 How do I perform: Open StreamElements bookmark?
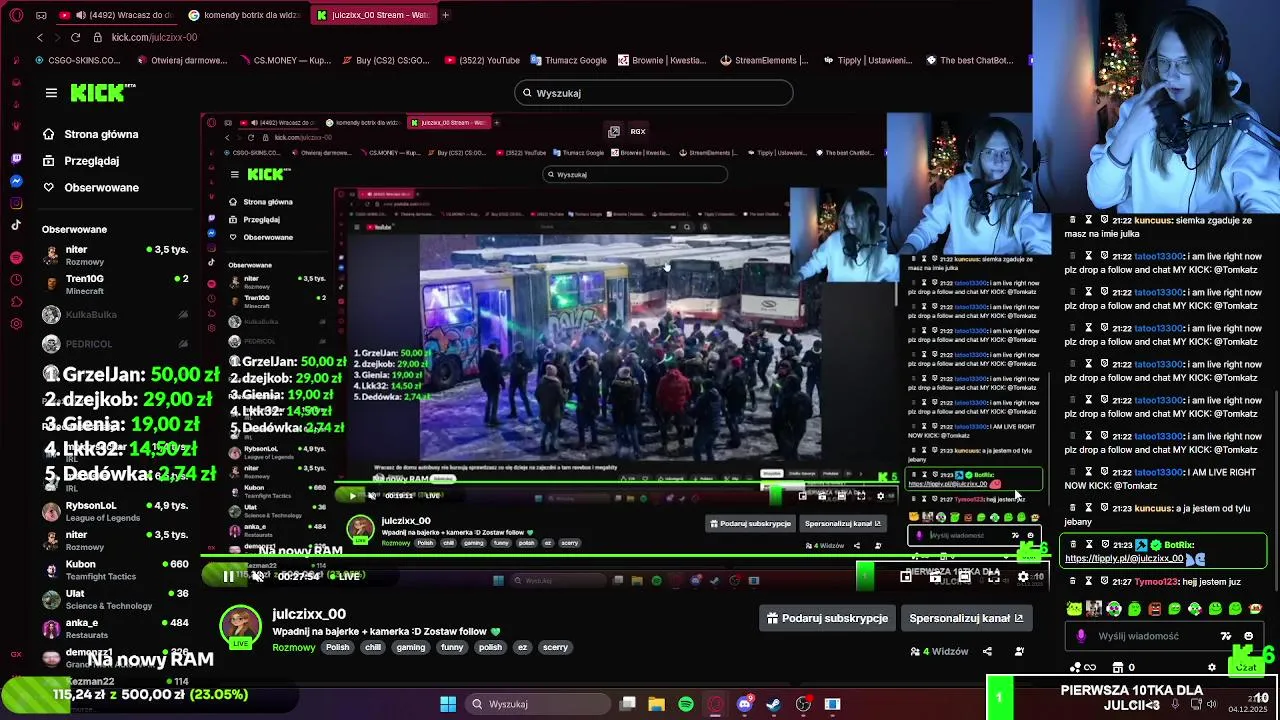tap(764, 60)
